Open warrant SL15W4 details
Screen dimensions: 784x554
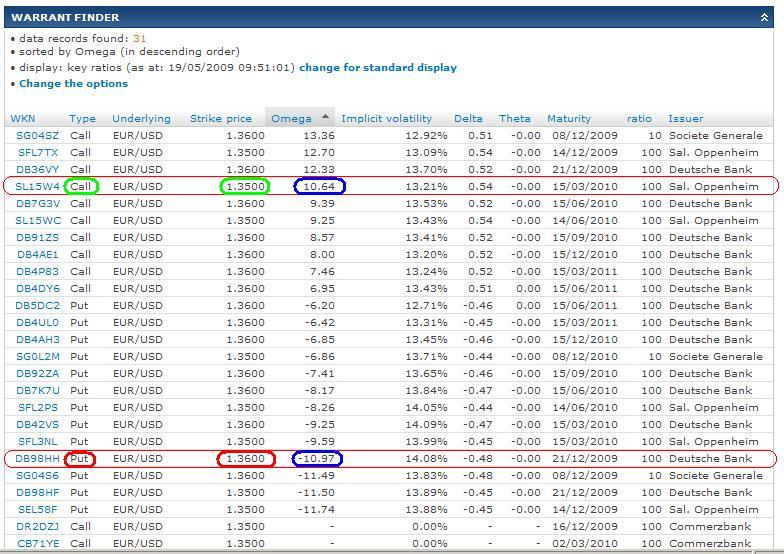[x=38, y=187]
